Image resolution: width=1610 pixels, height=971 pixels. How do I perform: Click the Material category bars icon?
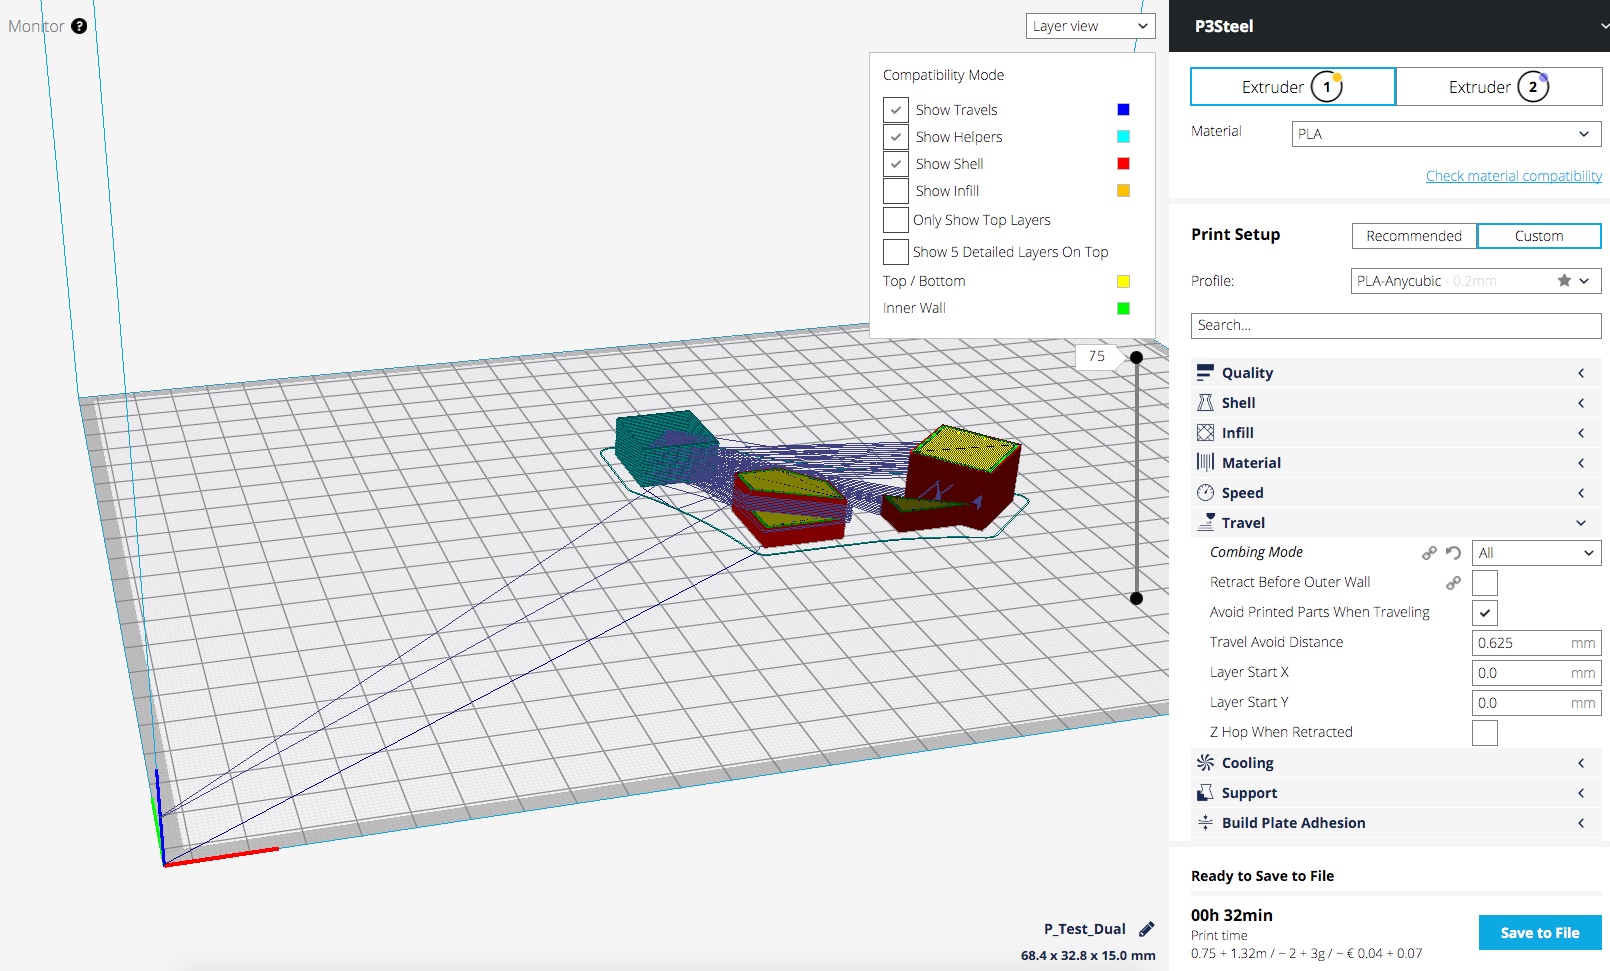pos(1205,462)
